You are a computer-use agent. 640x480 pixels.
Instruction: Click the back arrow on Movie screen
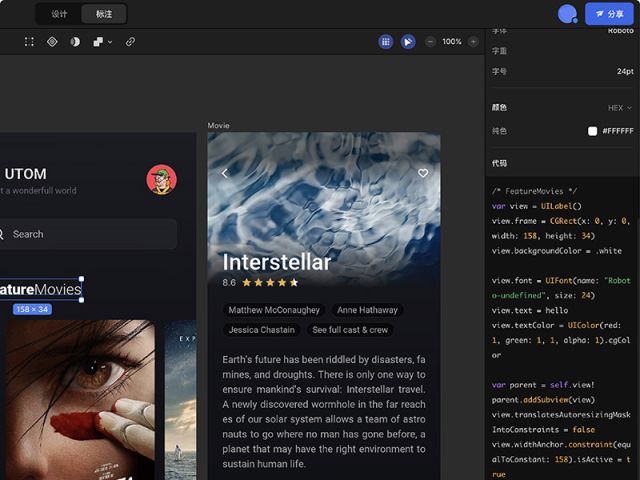pyautogui.click(x=224, y=173)
